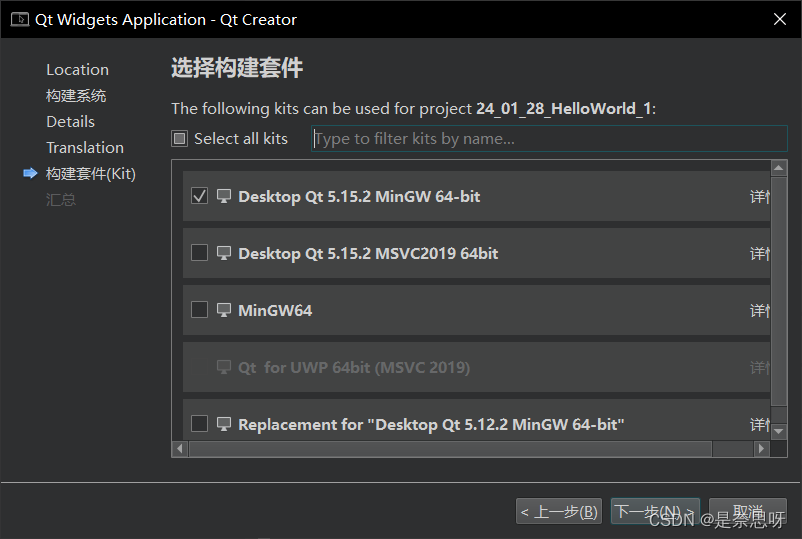Click the vertical scrollbar thumb of kit list
Viewport: 802px width, 539px height.
778,291
